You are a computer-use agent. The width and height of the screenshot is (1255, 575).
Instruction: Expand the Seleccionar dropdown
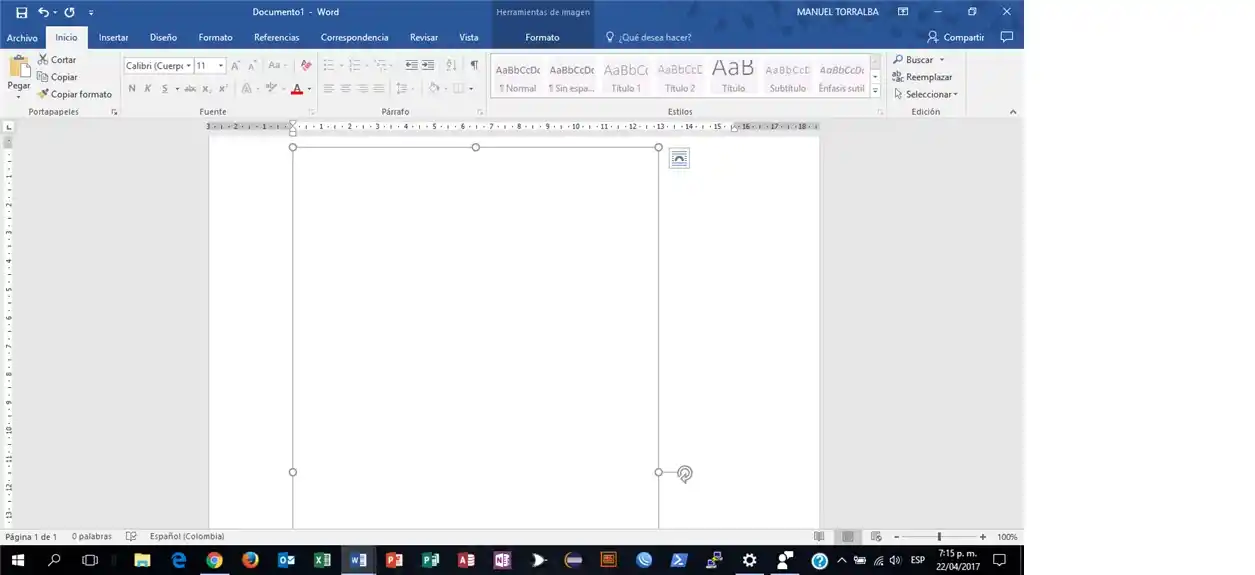(x=930, y=94)
